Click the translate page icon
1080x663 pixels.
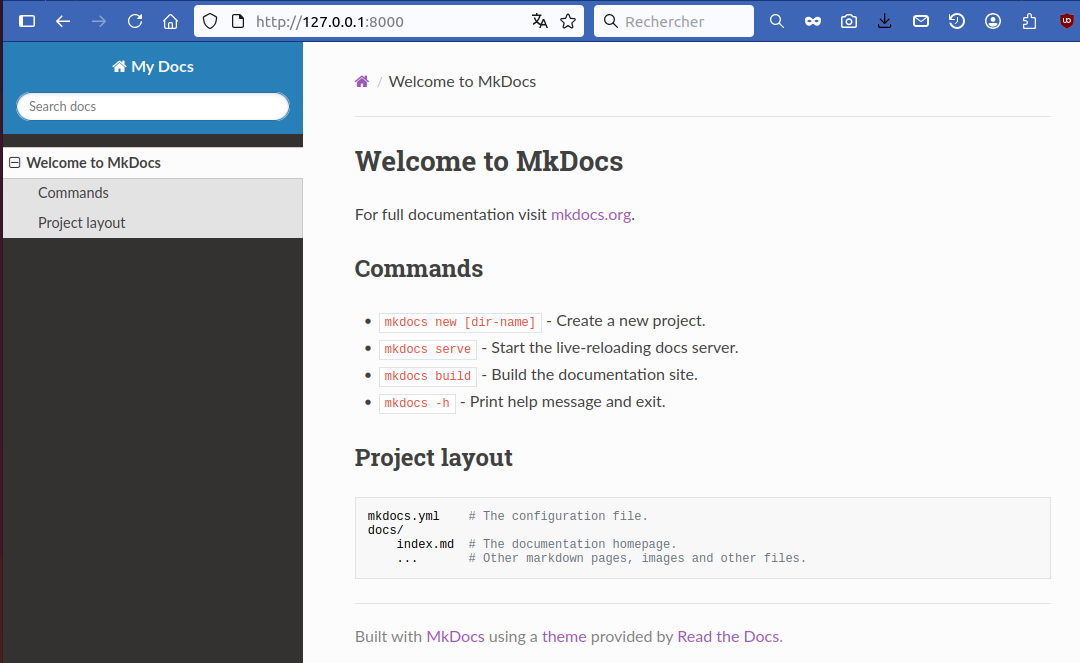(x=540, y=21)
